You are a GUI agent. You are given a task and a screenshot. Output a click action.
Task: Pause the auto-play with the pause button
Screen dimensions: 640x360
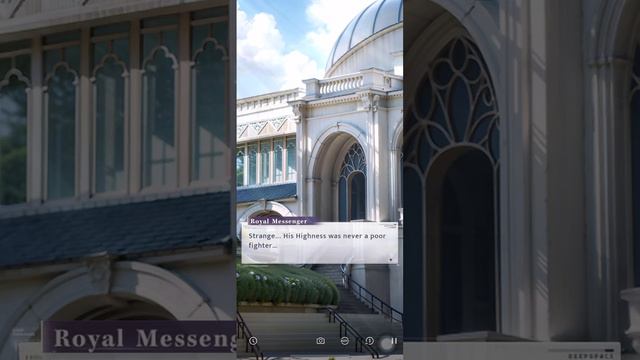[x=394, y=340]
